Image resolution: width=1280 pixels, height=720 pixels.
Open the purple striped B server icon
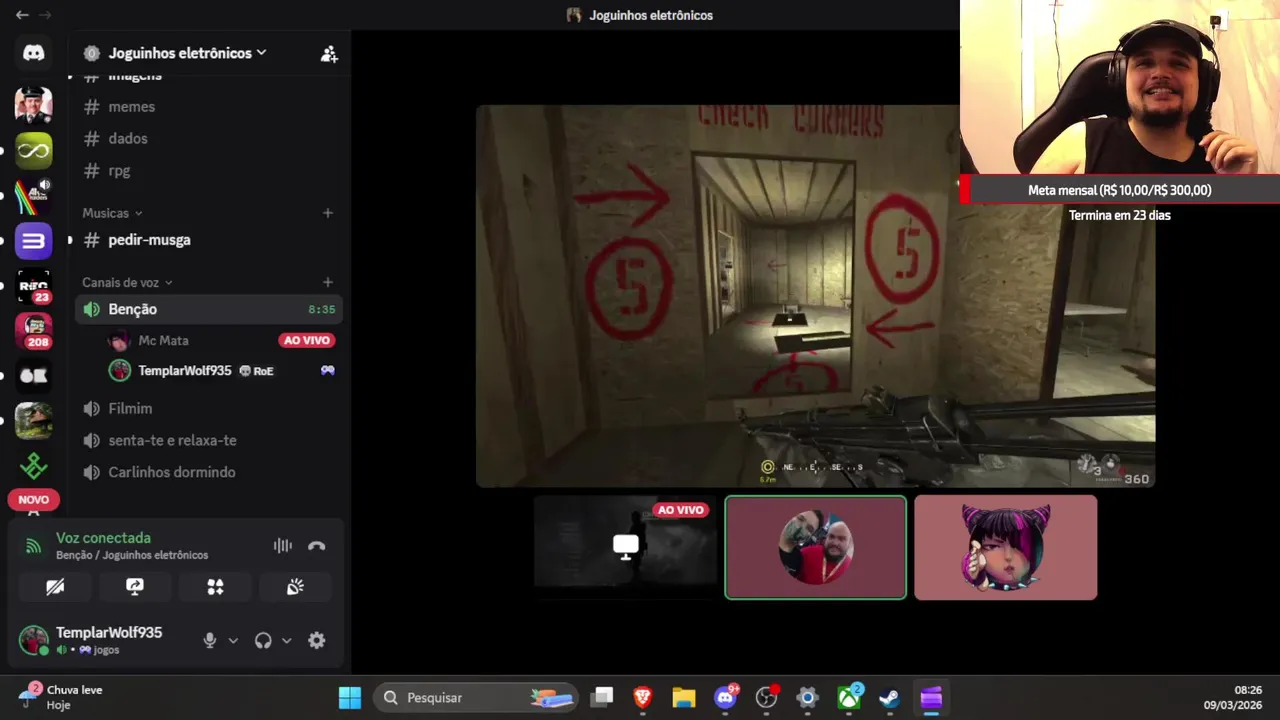(x=34, y=241)
